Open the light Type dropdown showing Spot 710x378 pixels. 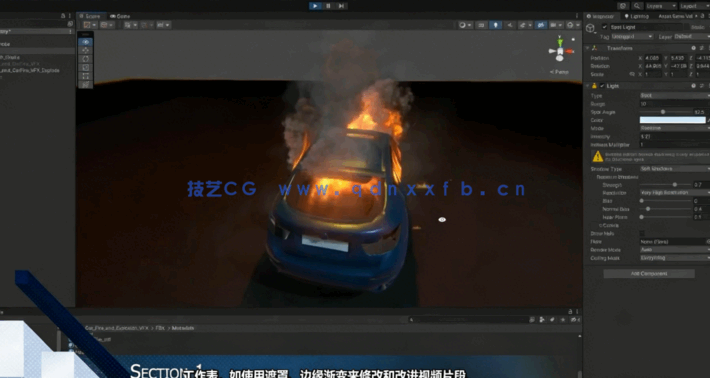[675, 96]
